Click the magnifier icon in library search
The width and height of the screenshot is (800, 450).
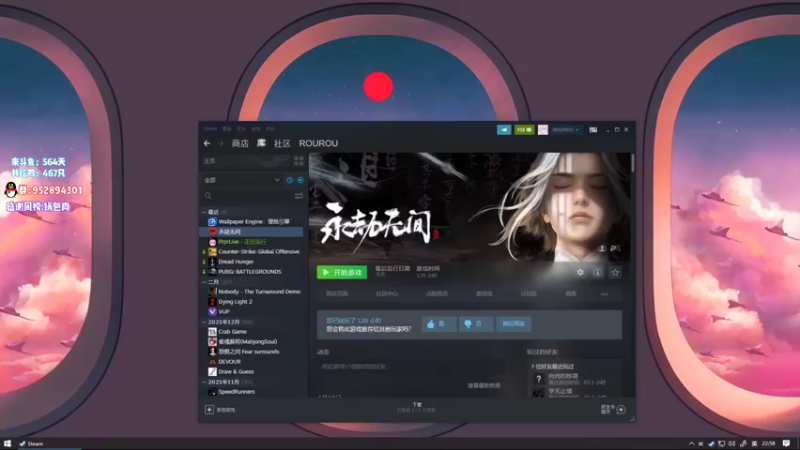click(208, 196)
